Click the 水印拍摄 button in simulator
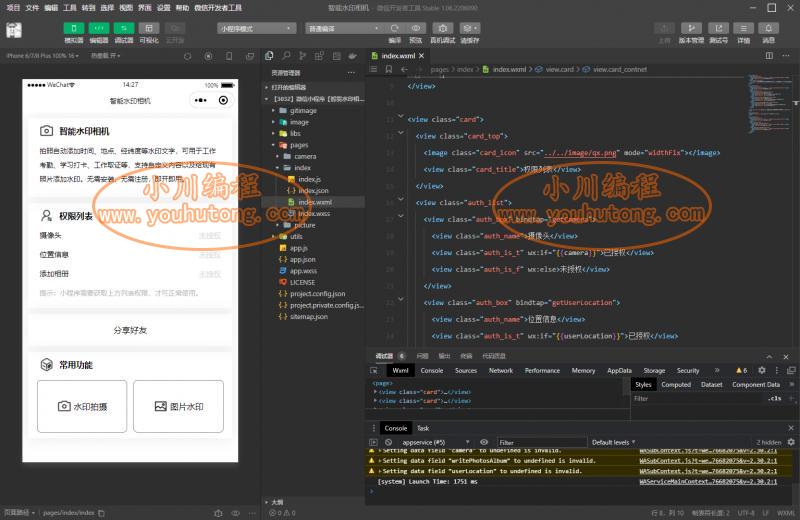This screenshot has width=800, height=520. 82,406
